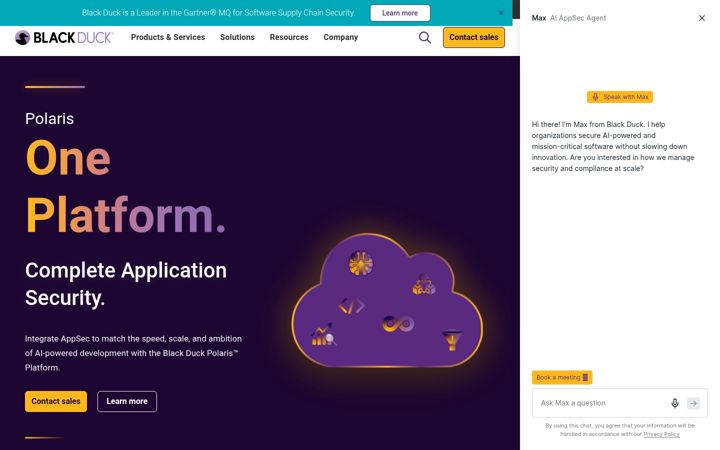Click the circular hub icon in cloud

(360, 263)
